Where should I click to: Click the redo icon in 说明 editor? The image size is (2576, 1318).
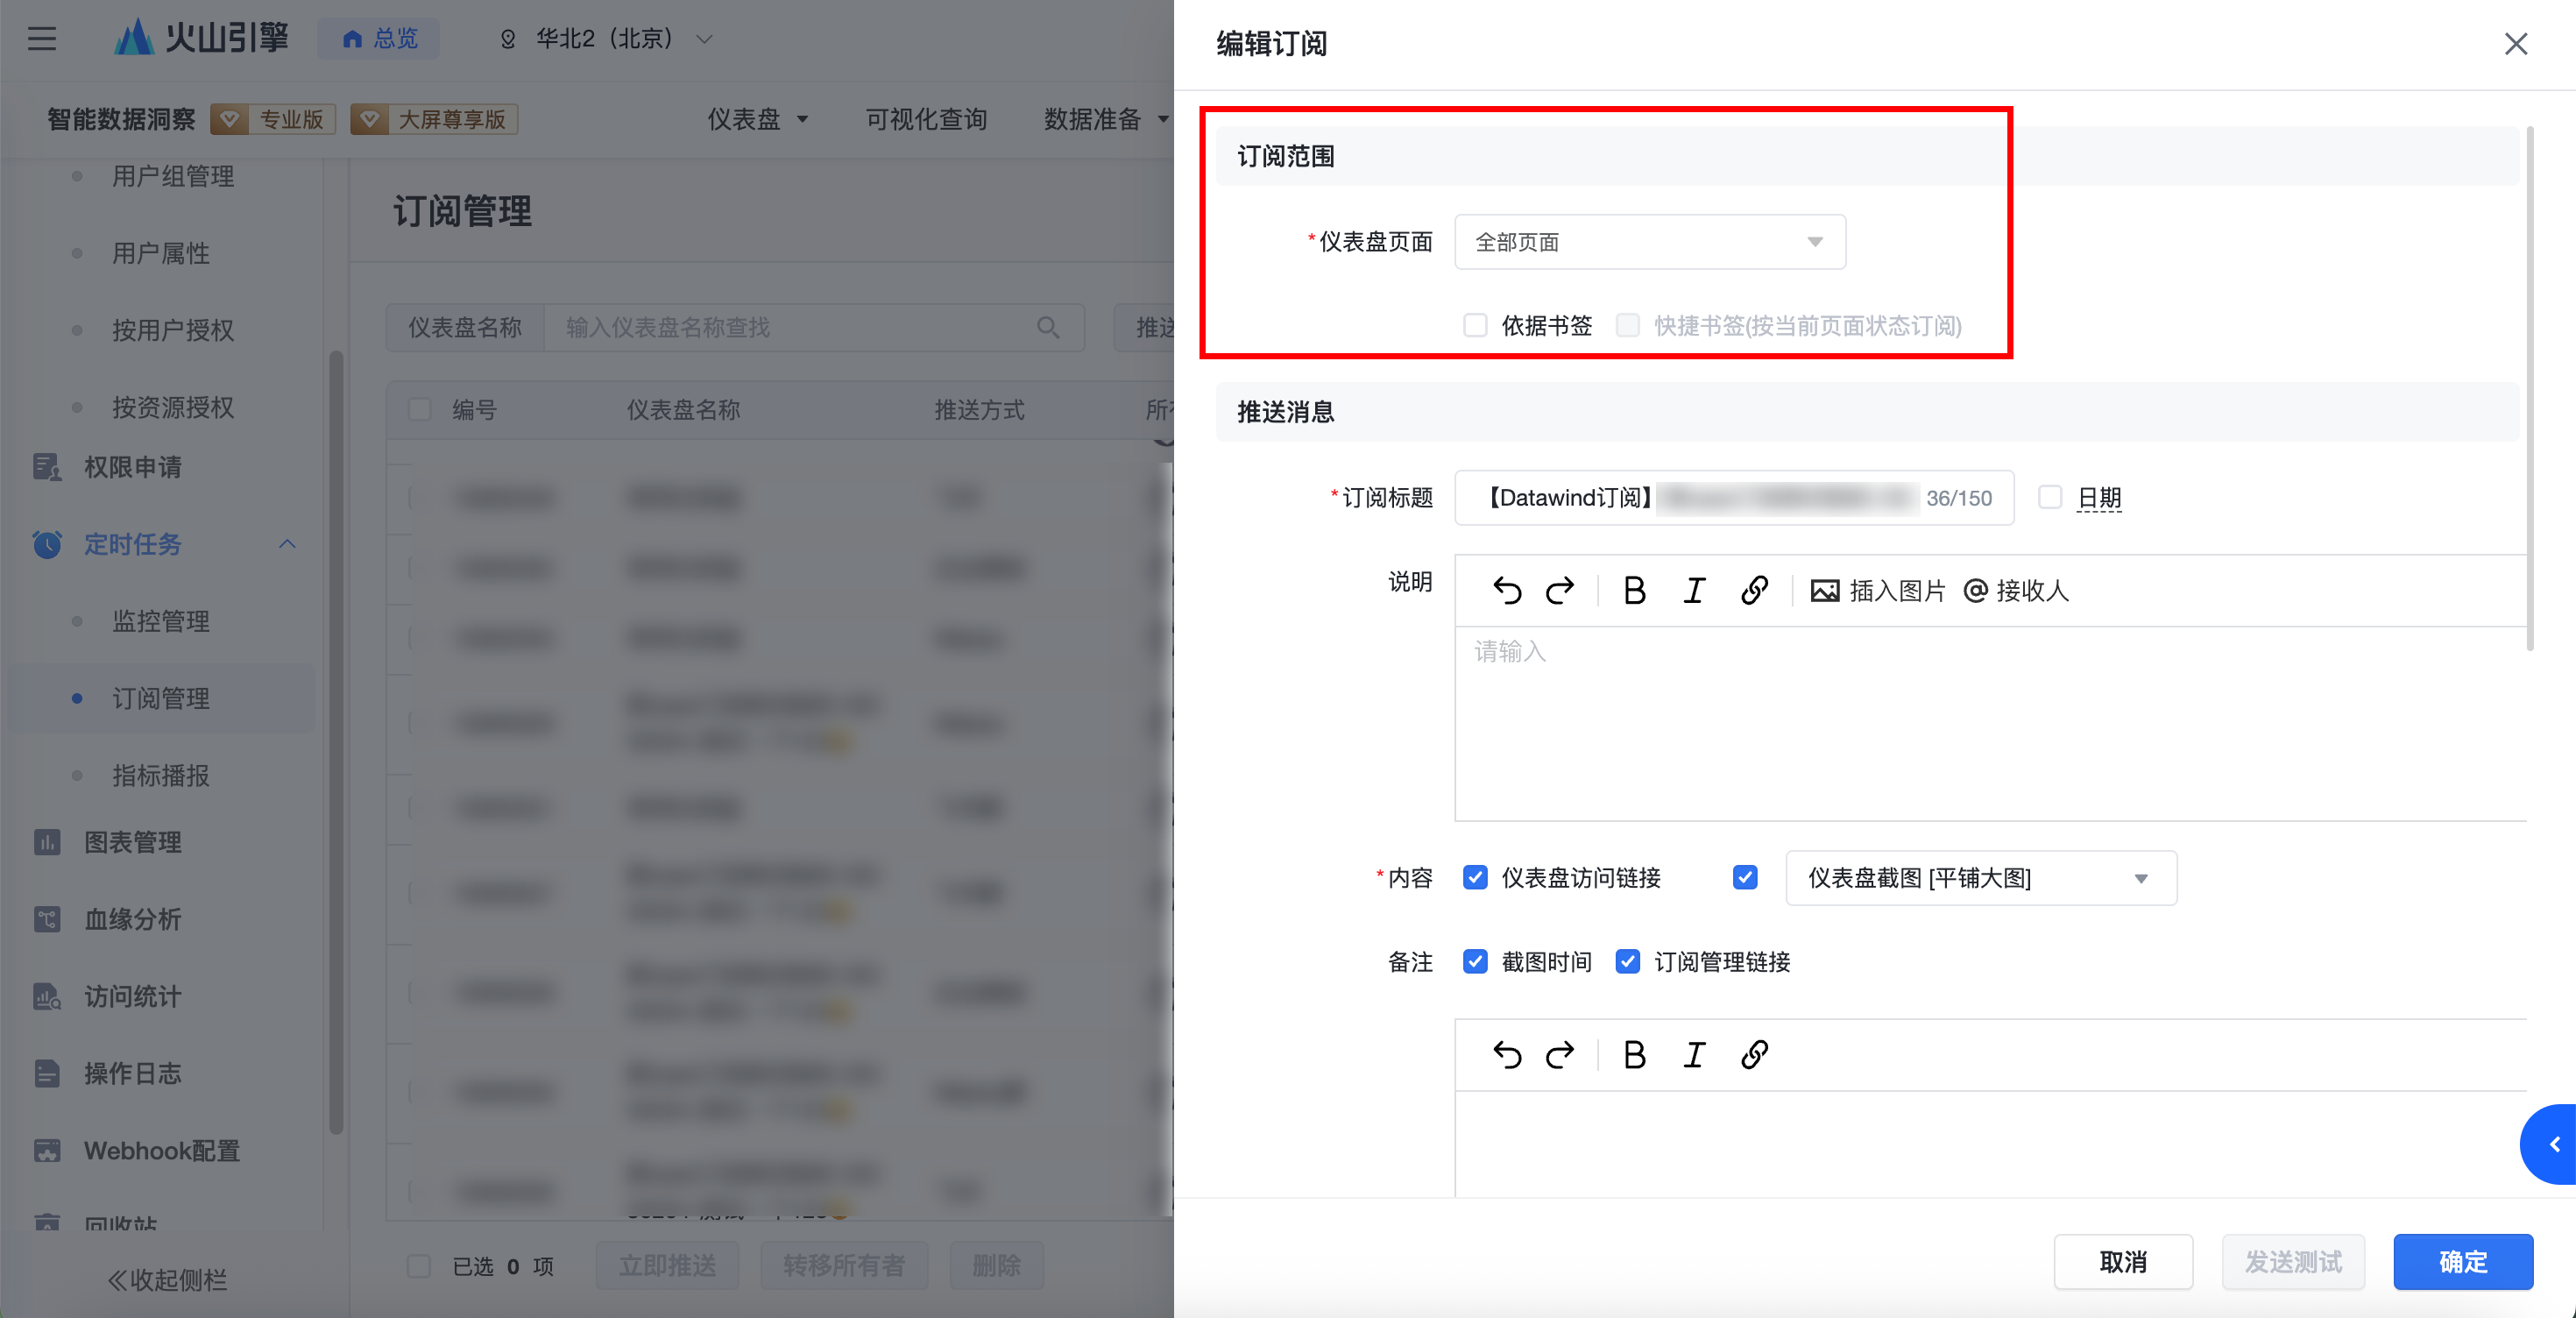1560,591
